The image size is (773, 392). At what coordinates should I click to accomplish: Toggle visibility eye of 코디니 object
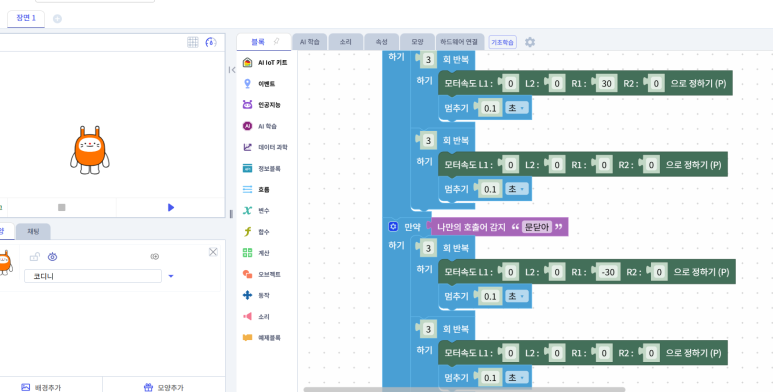(x=52, y=256)
